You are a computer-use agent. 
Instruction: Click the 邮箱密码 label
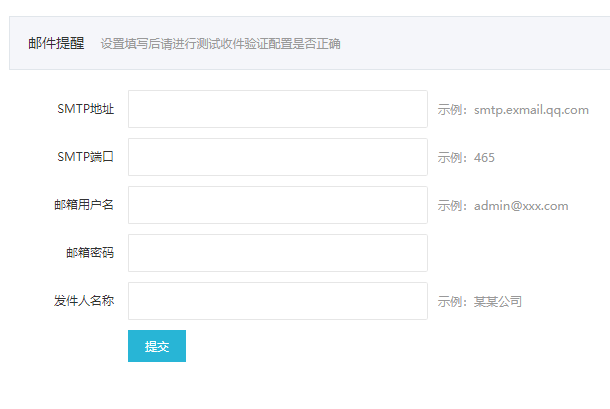point(89,253)
